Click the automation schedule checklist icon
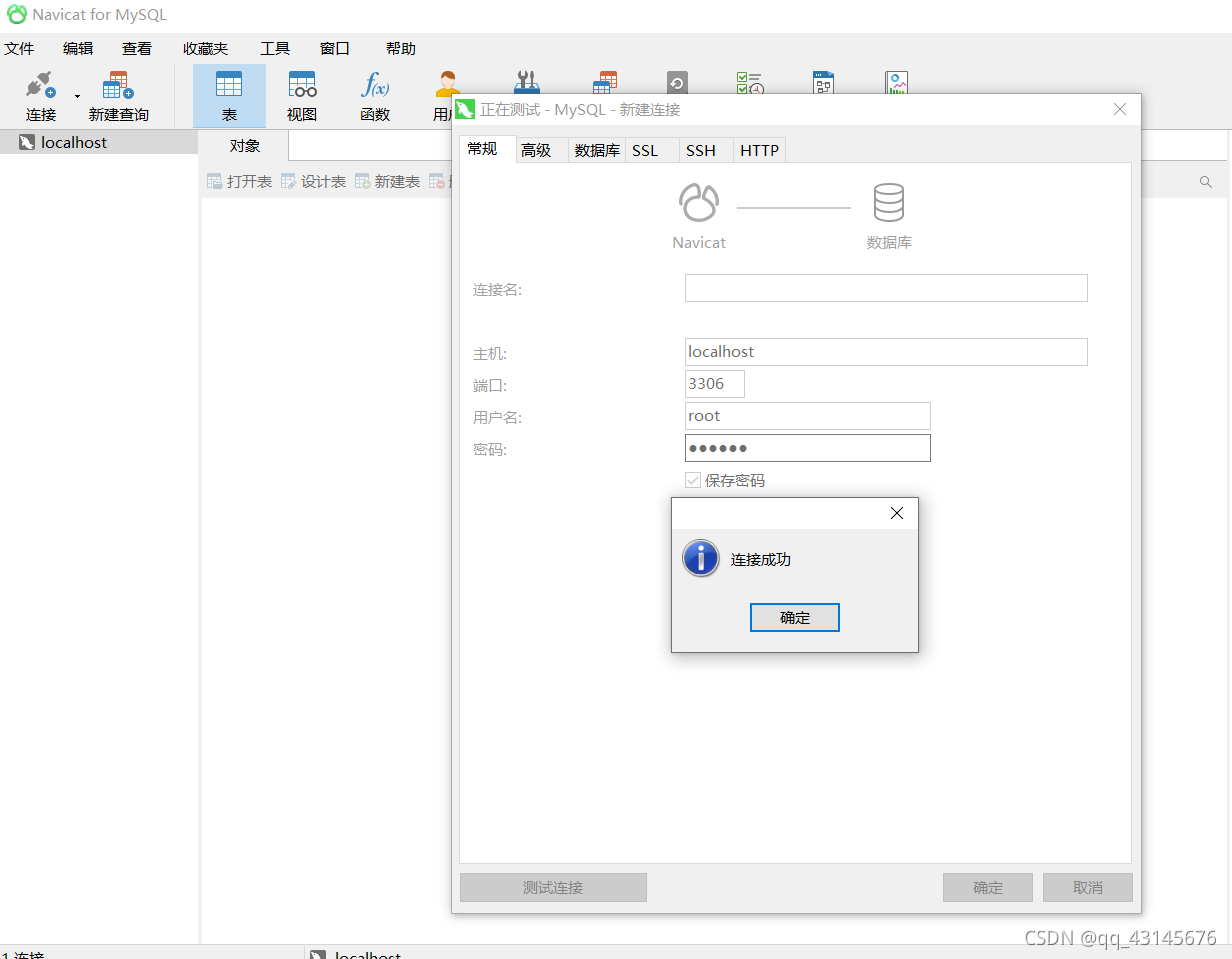 click(x=750, y=83)
